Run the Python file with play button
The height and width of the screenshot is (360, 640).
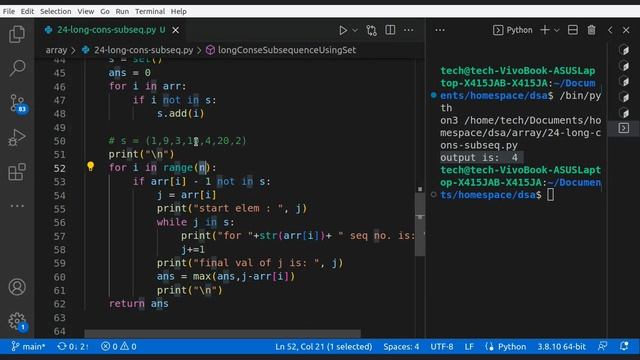(x=343, y=30)
